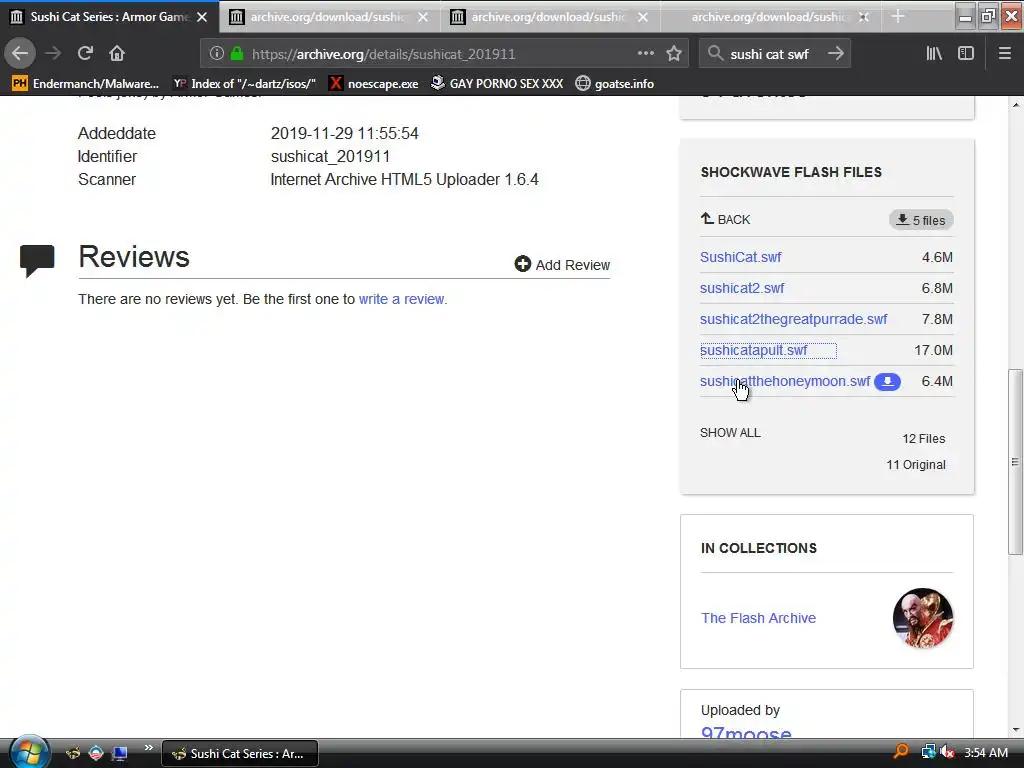Close the second archive.org download tab
The image size is (1024, 768).
(x=423, y=17)
